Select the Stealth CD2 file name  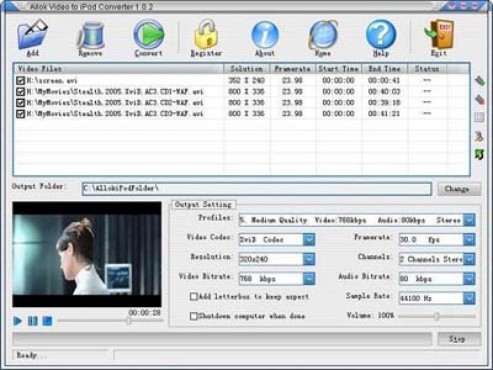coord(115,103)
